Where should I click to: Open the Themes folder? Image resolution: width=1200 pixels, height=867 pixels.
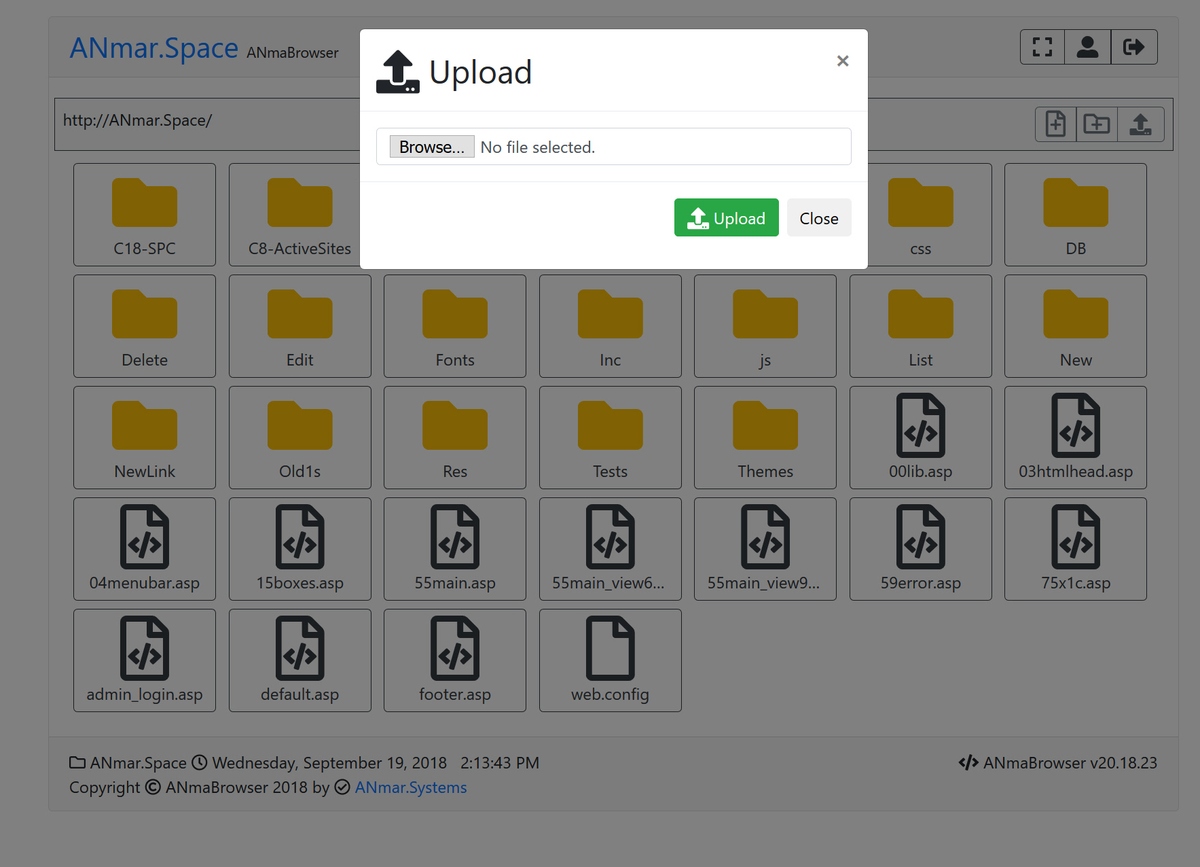click(x=765, y=438)
